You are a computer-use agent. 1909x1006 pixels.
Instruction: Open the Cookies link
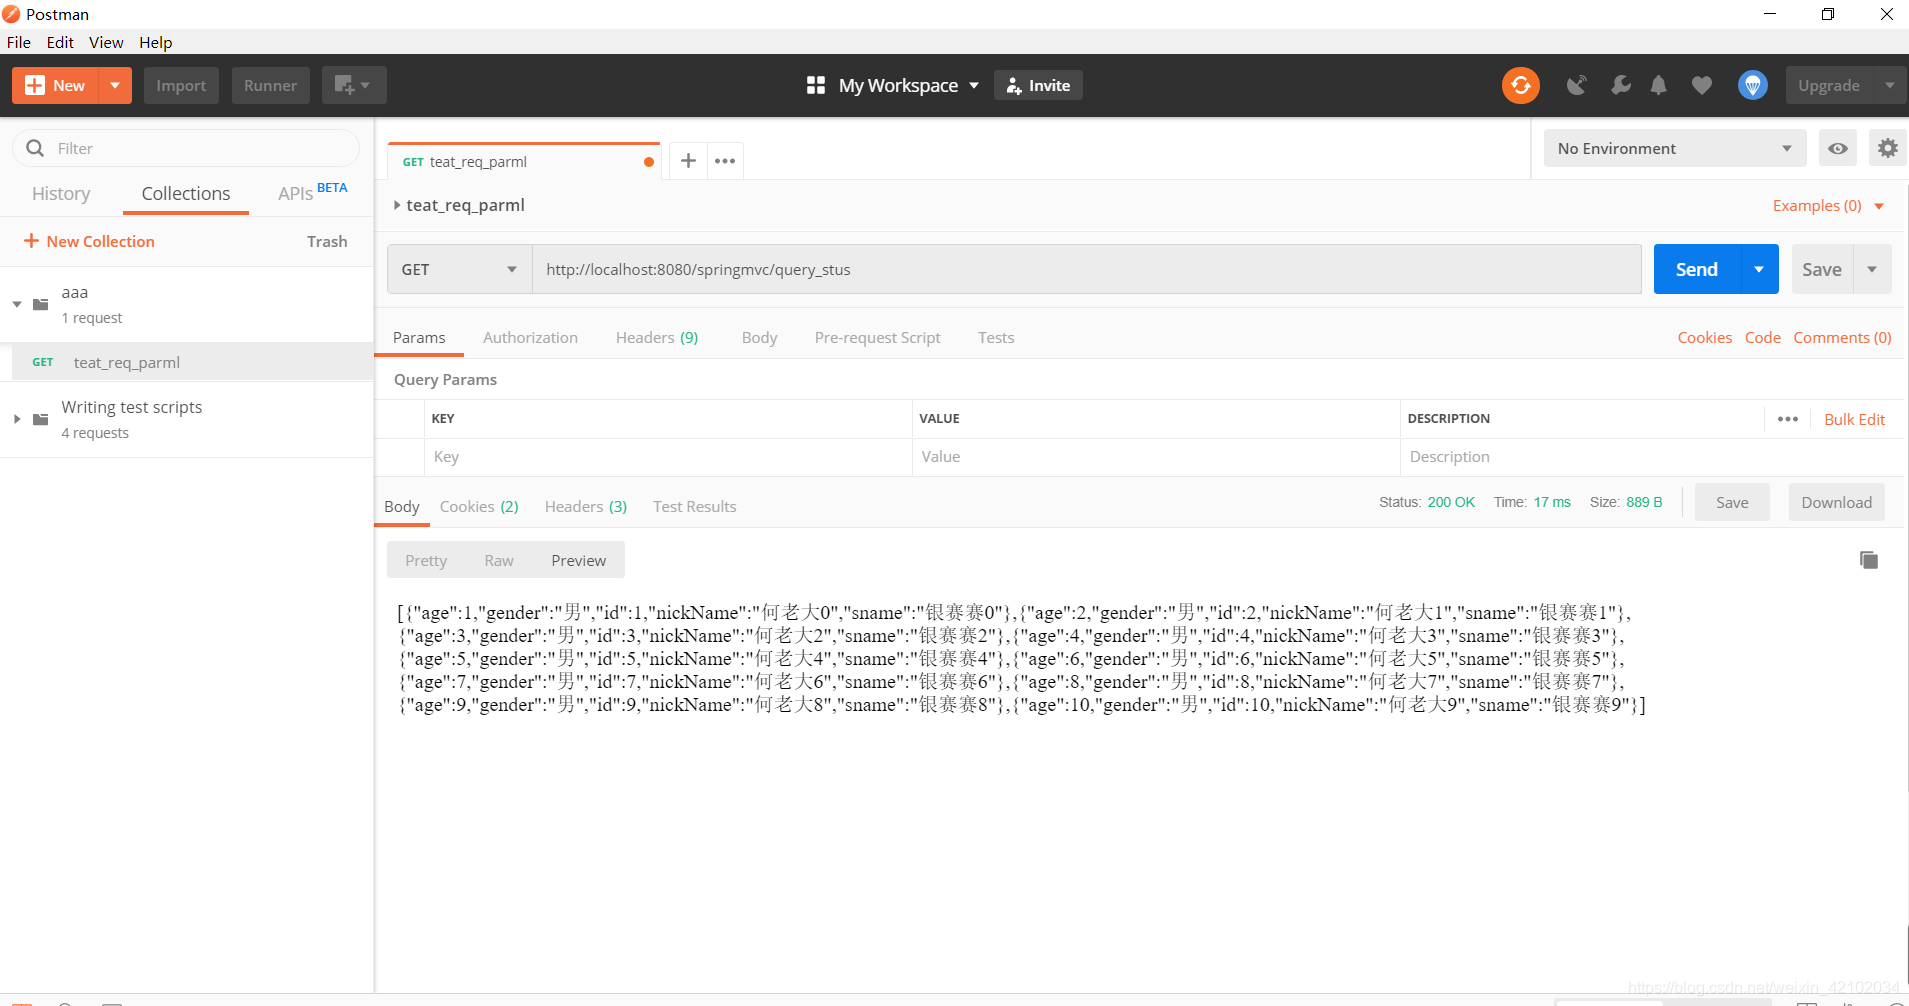pyautogui.click(x=1704, y=338)
